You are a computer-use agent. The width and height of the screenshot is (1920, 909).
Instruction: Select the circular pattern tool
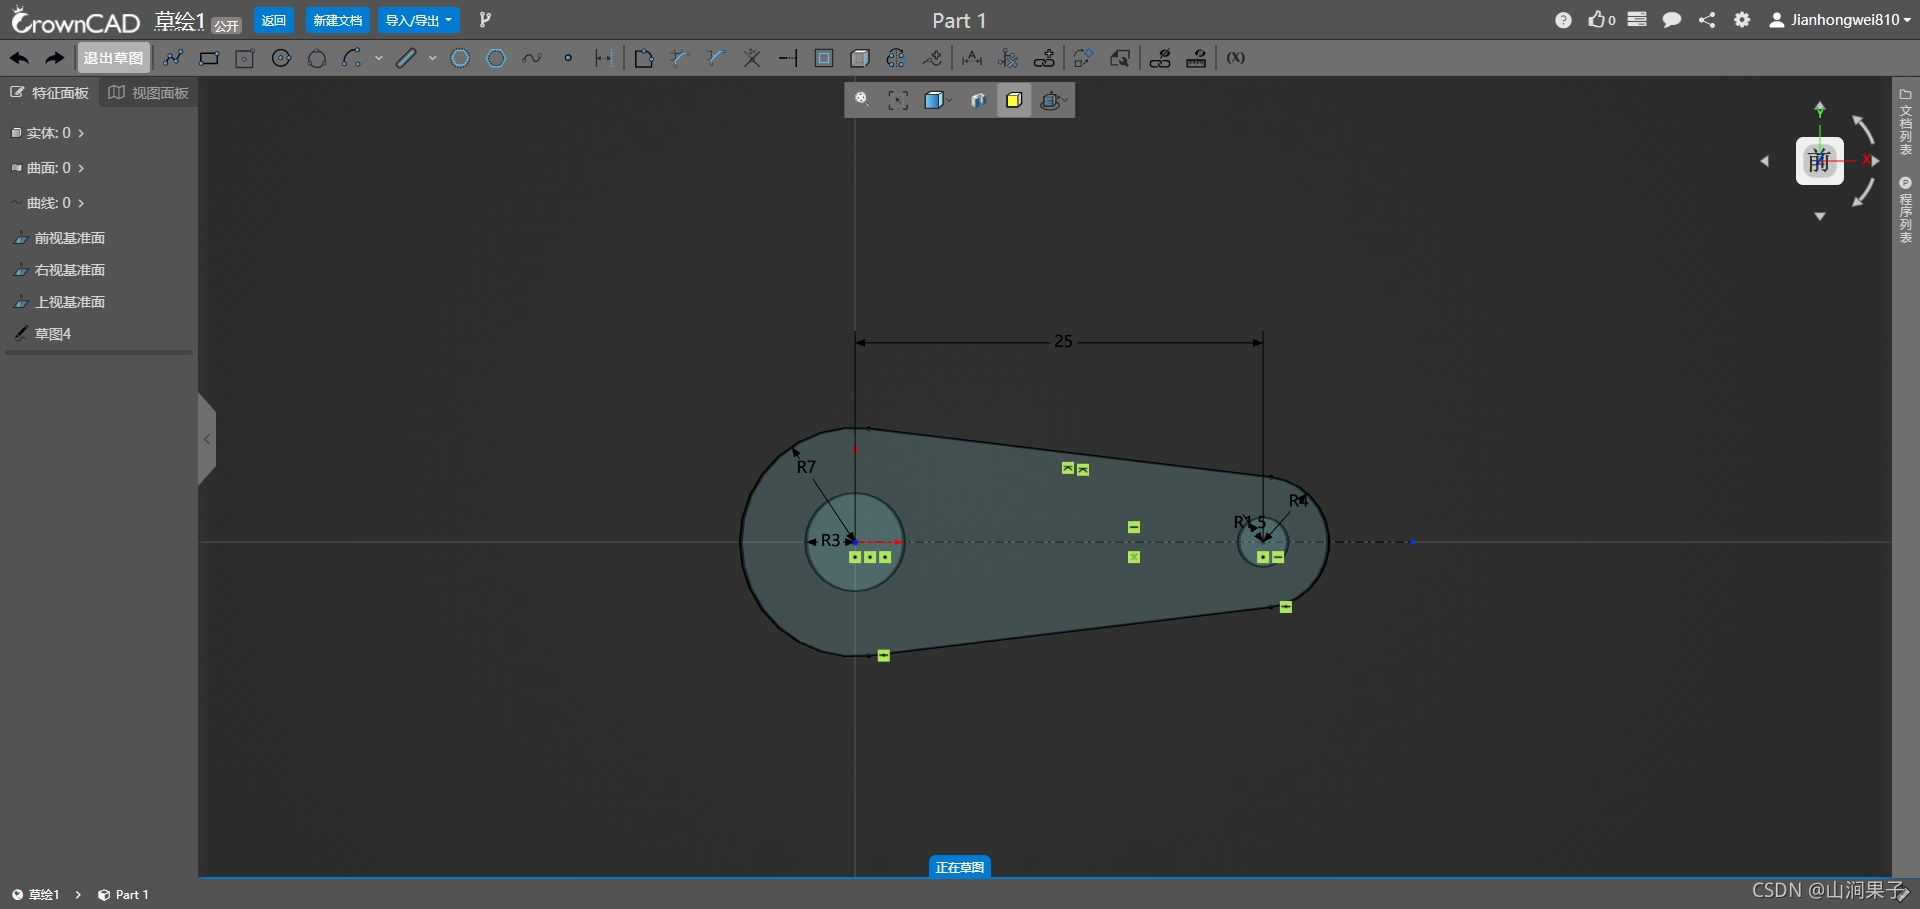896,58
